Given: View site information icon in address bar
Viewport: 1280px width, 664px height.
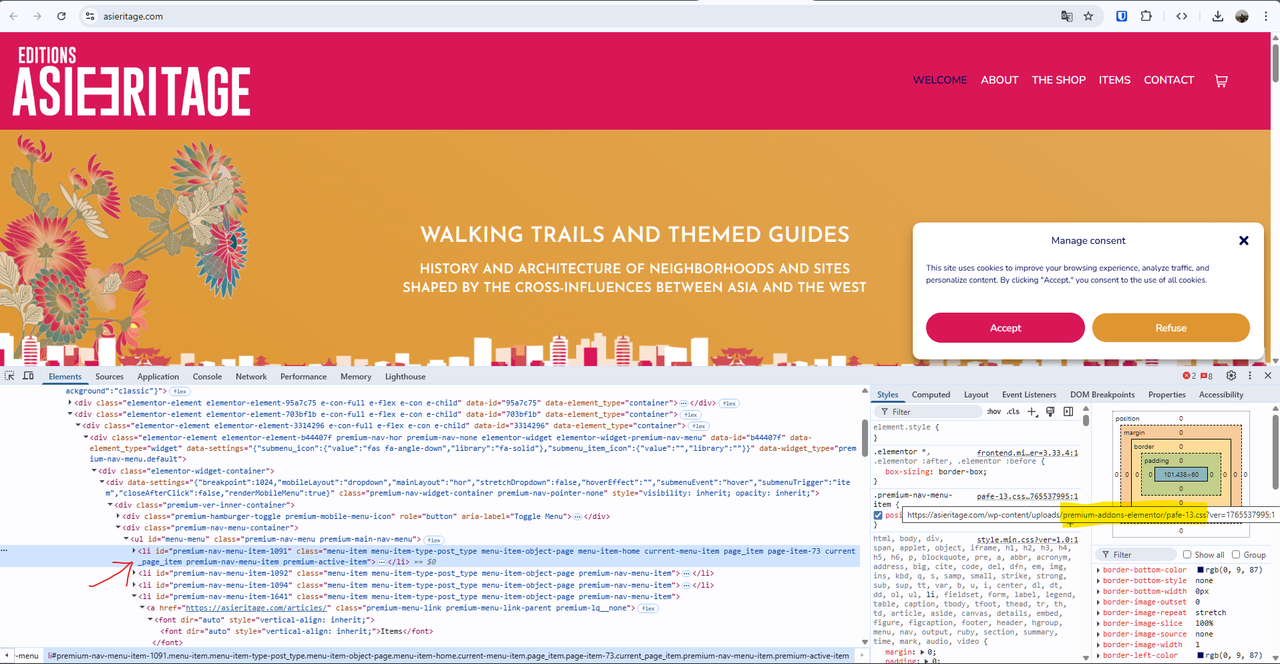Looking at the screenshot, I should point(89,16).
